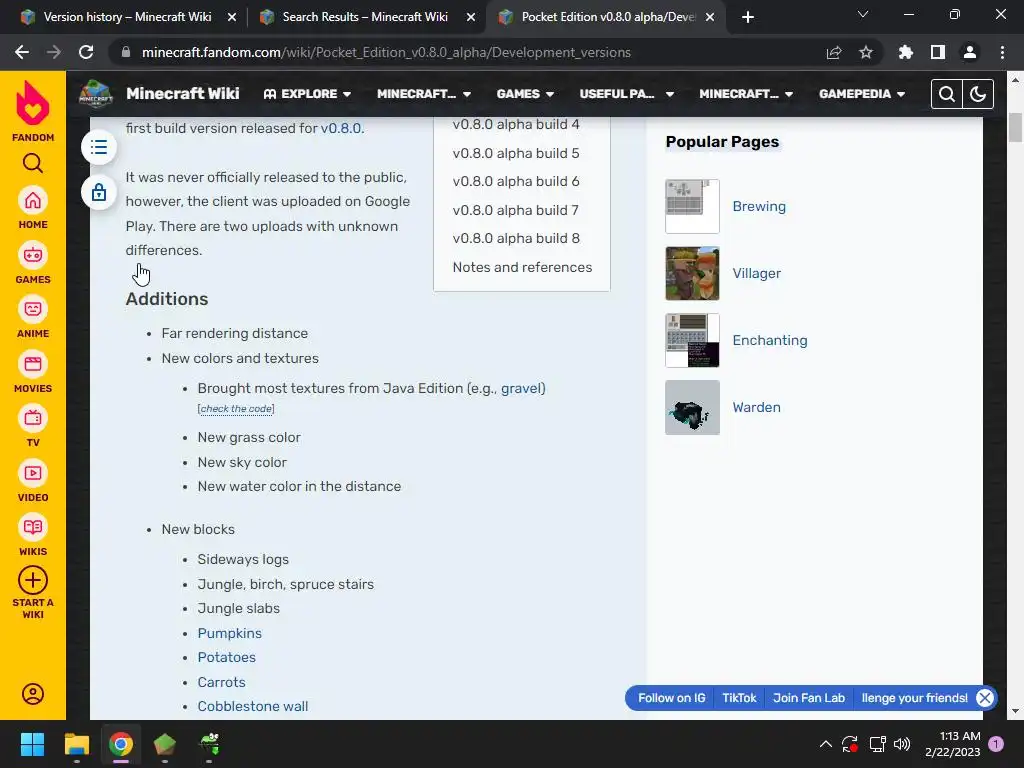Open the Chrome profile avatar icon
Image resolution: width=1024 pixels, height=768 pixels.
pyautogui.click(x=970, y=52)
